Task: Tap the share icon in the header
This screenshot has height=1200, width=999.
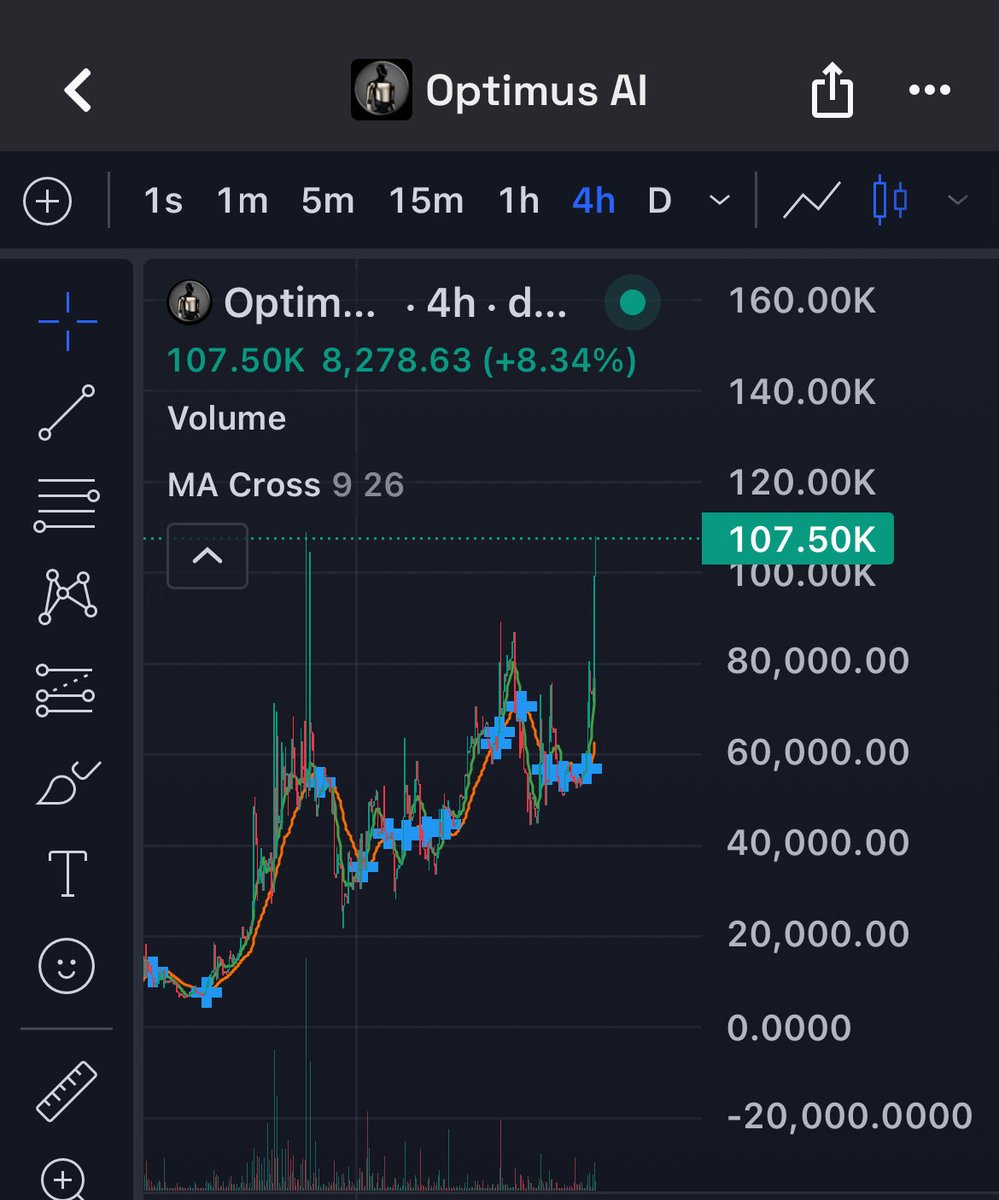Action: (831, 91)
